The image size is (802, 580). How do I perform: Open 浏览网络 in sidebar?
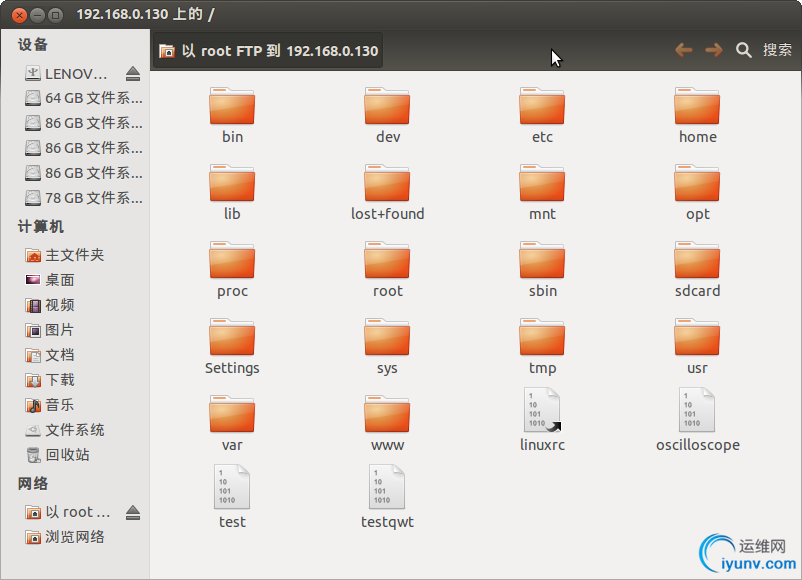pyautogui.click(x=64, y=537)
